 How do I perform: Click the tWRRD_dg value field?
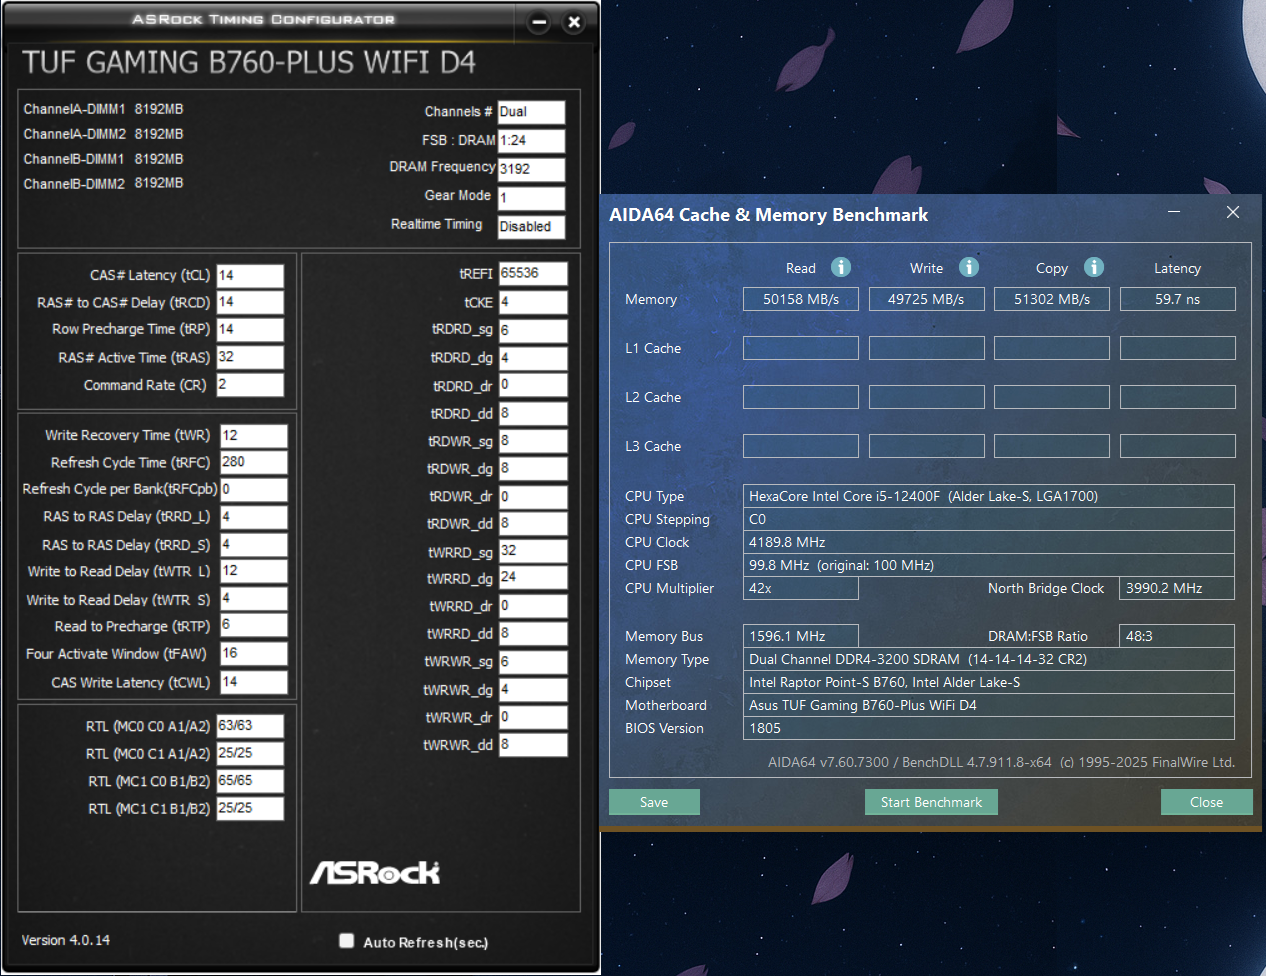[534, 578]
